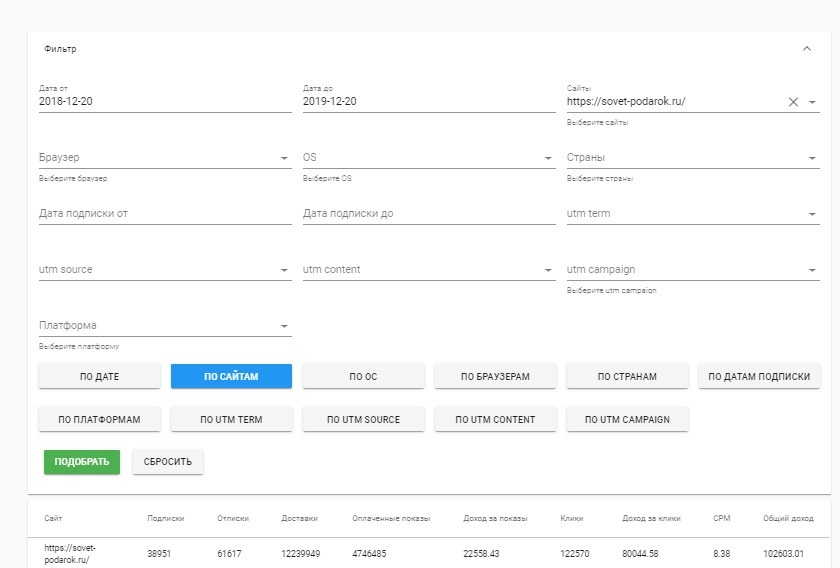Group results ПО БРАУЗЕРАМ
Image resolution: width=840 pixels, height=568 pixels.
495,376
